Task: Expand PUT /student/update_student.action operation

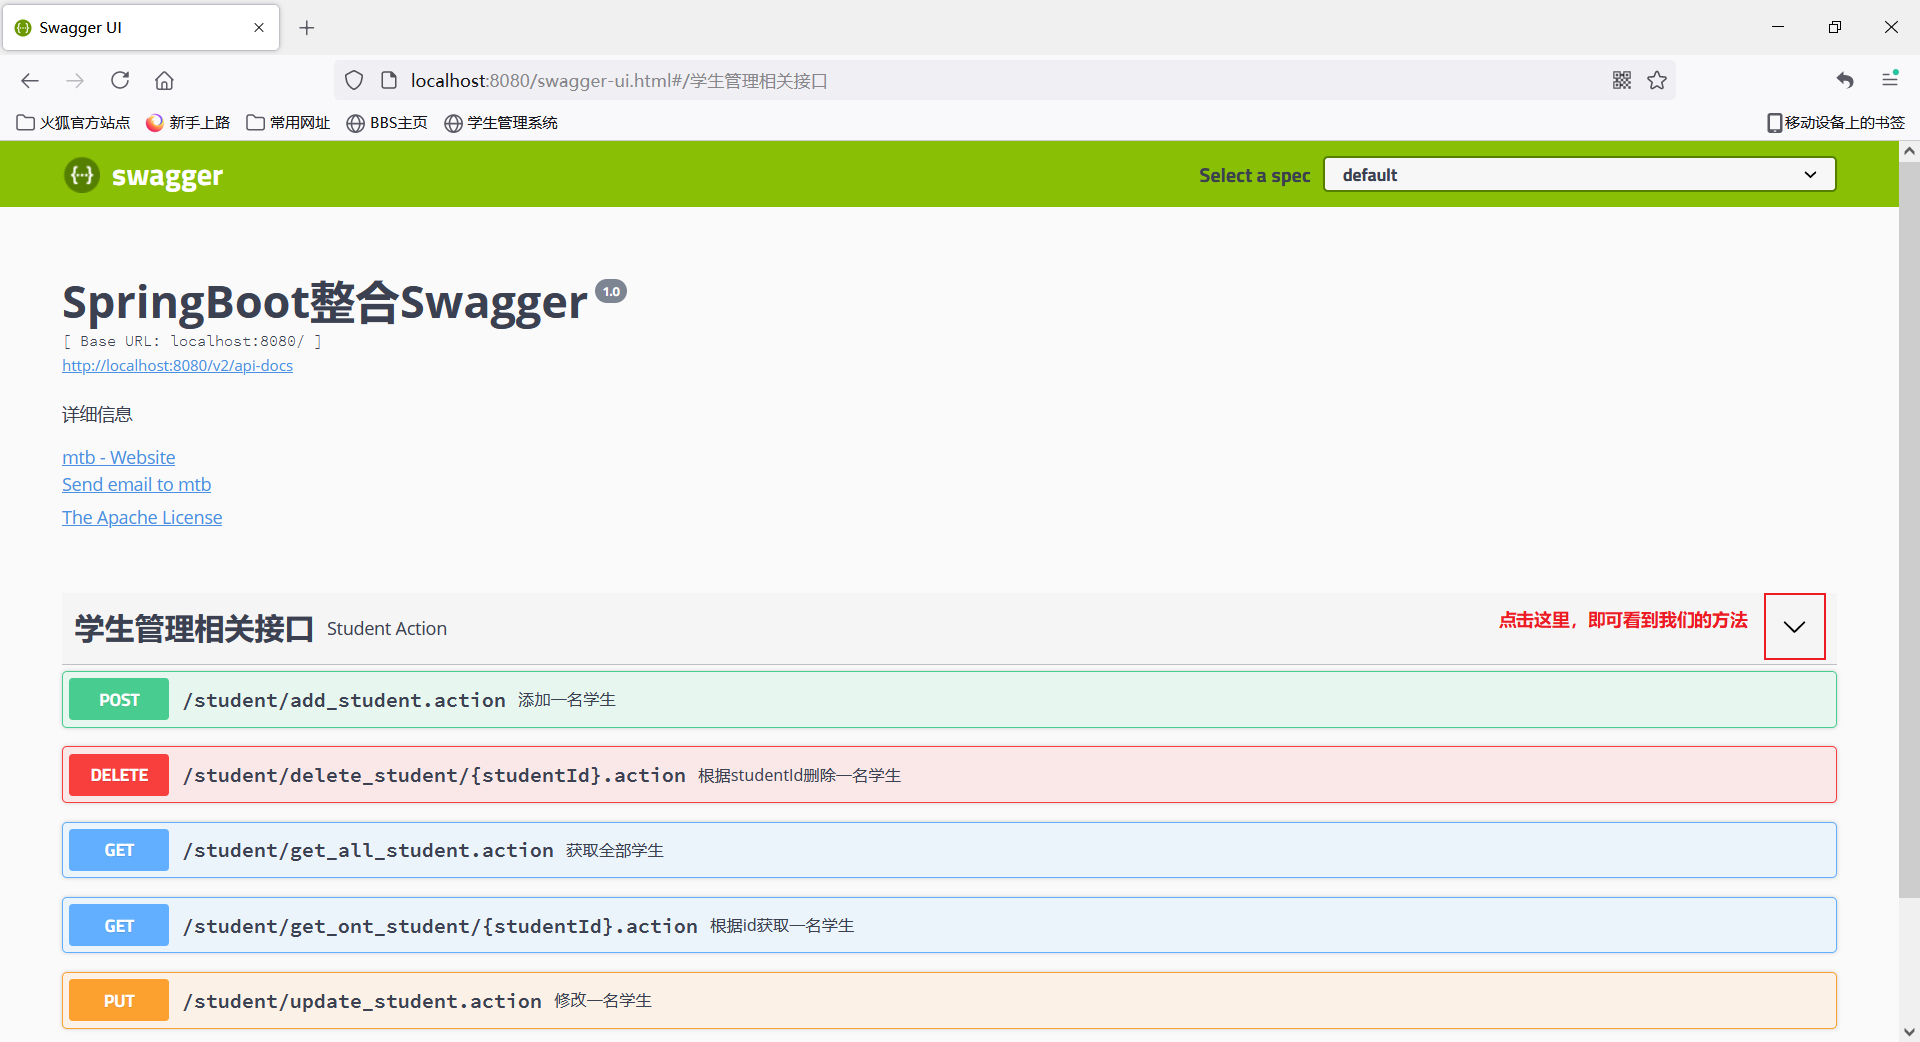Action: point(949,1001)
